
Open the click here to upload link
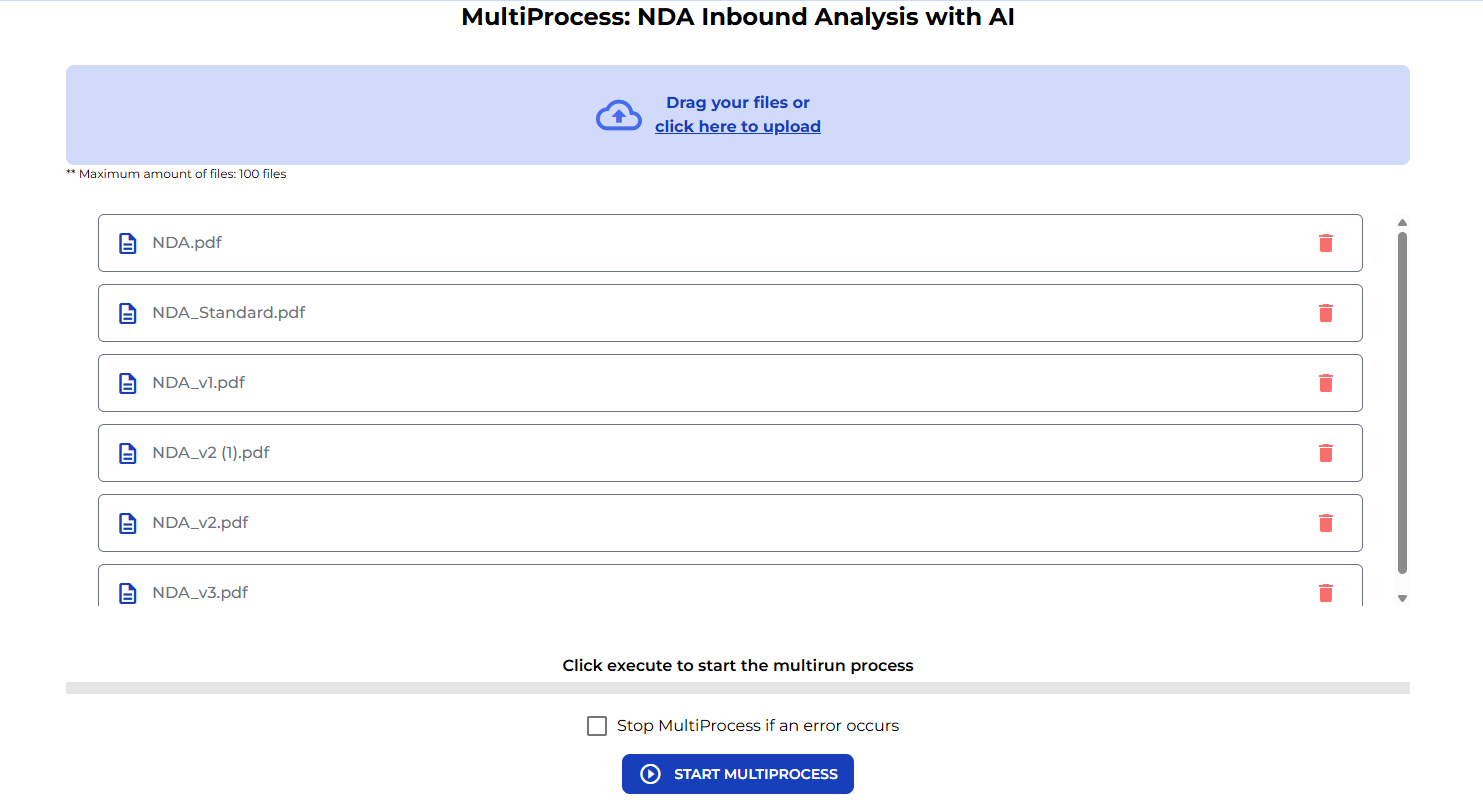738,126
